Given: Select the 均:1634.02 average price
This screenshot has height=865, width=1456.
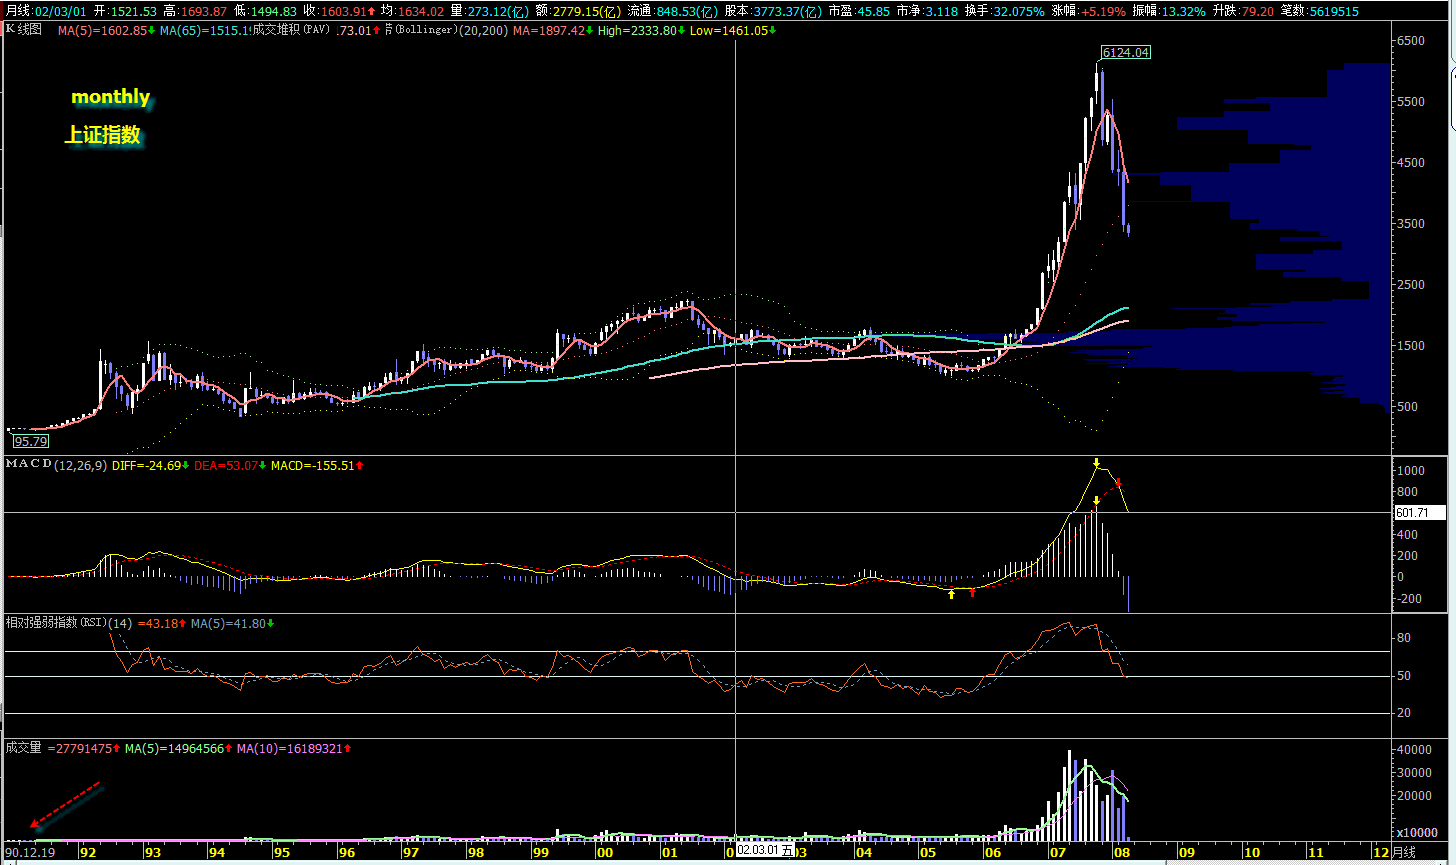Looking at the screenshot, I should (x=412, y=11).
